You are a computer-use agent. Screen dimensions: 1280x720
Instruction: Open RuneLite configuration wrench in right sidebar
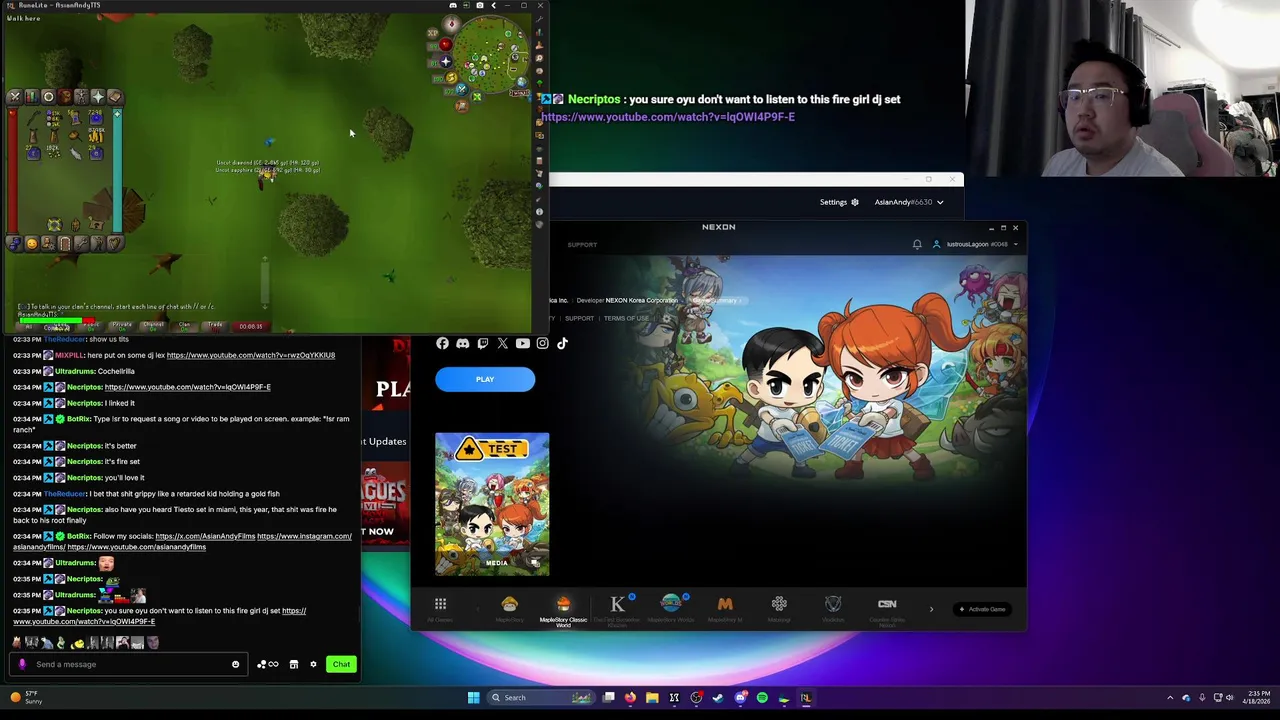539,20
